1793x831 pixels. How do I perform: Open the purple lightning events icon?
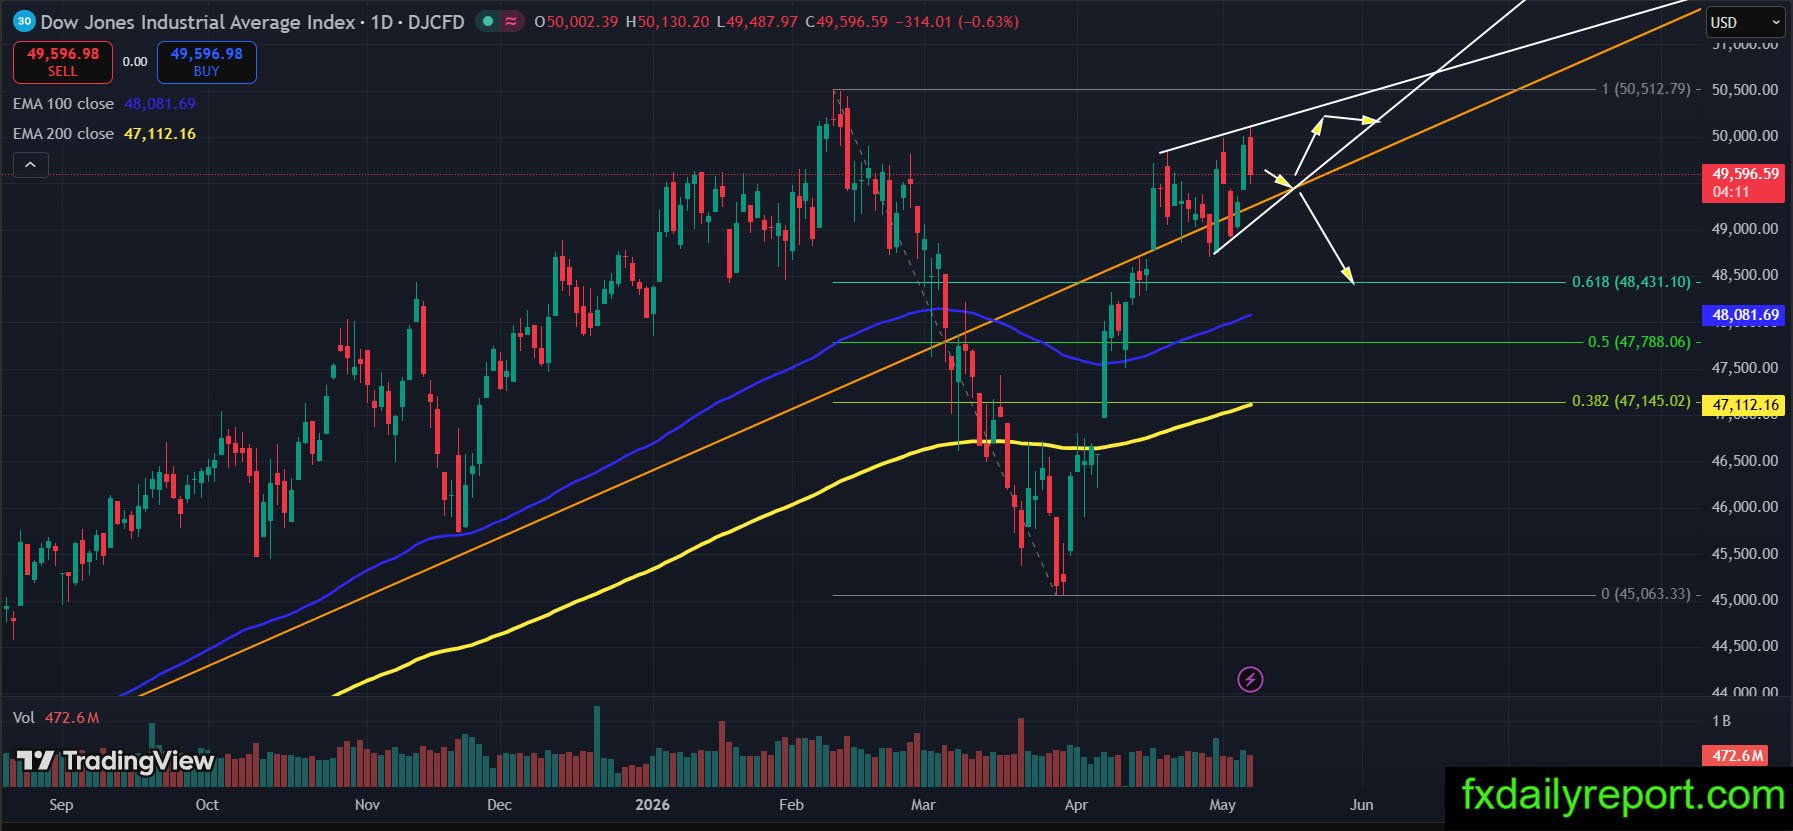tap(1250, 680)
